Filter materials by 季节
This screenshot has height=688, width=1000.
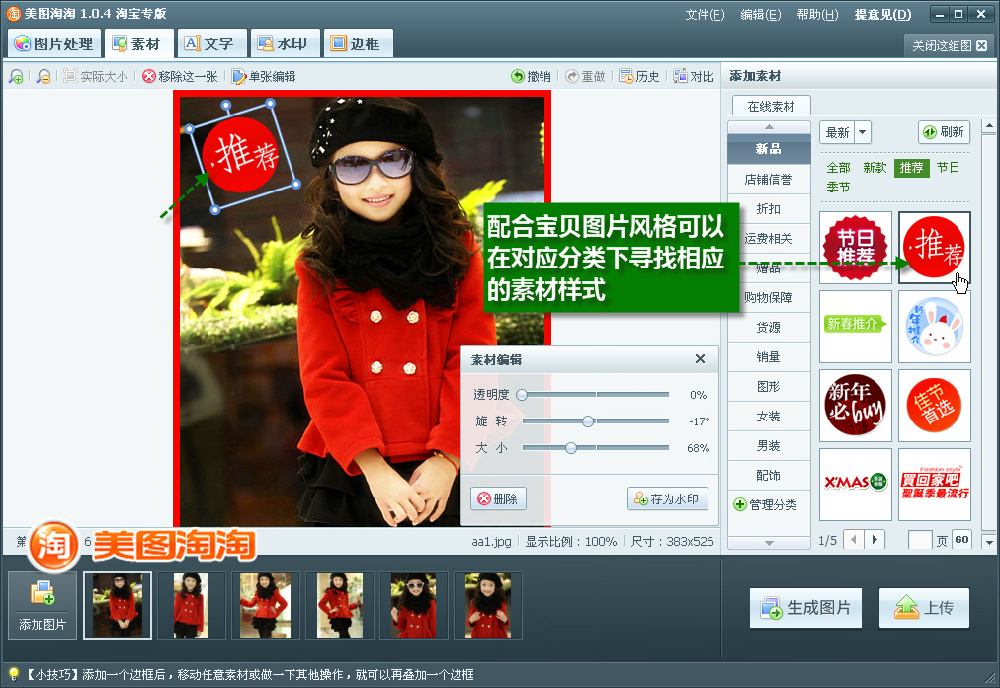point(838,187)
